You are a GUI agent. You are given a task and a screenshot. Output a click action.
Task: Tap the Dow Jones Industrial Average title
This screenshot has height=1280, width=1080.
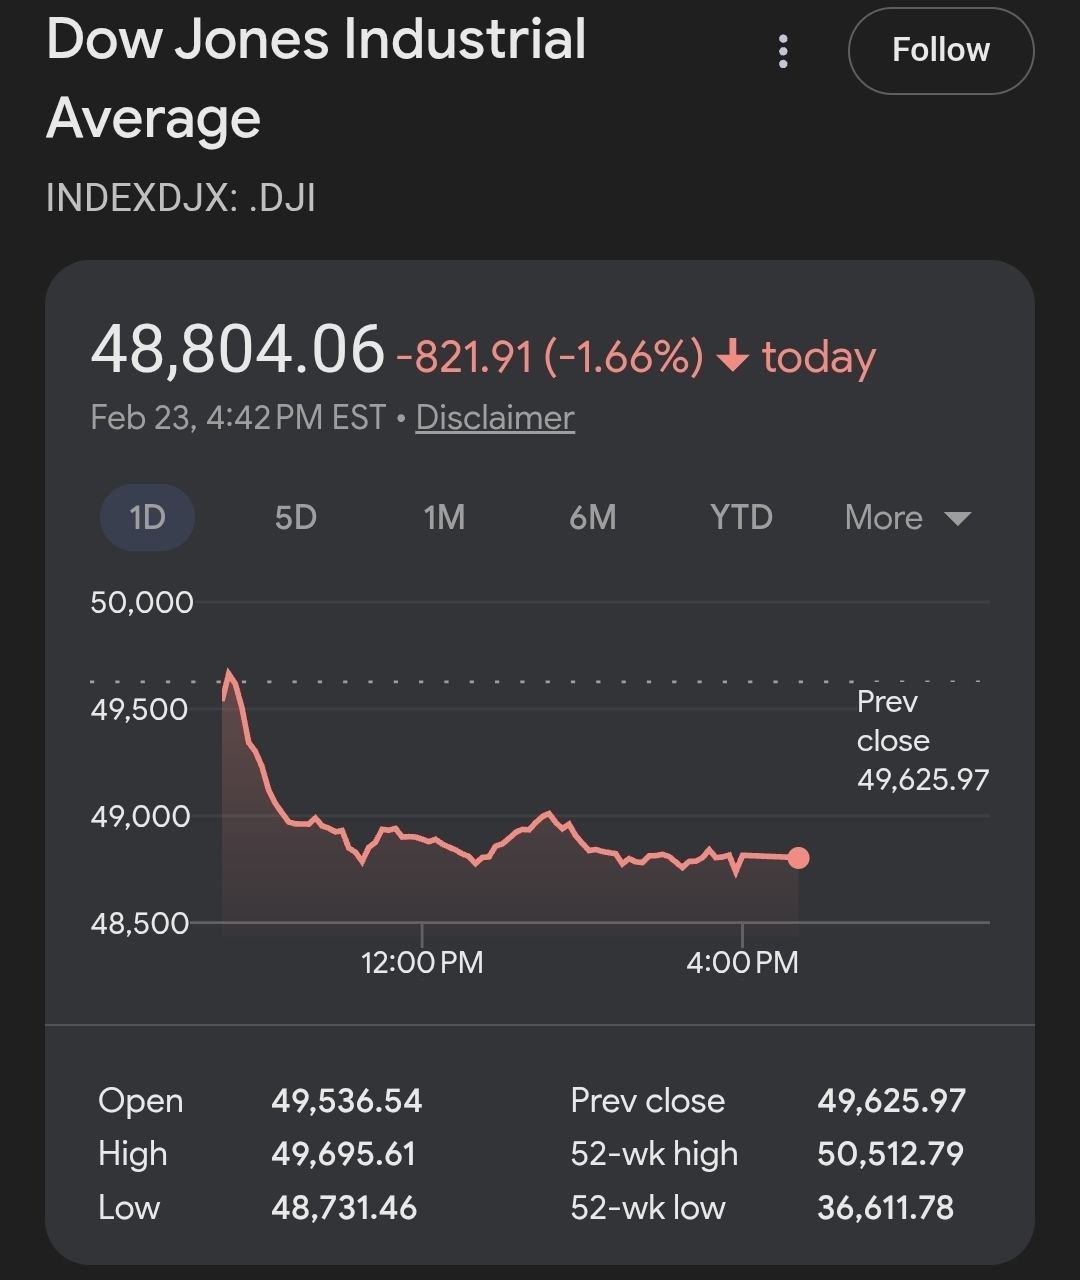pos(315,78)
